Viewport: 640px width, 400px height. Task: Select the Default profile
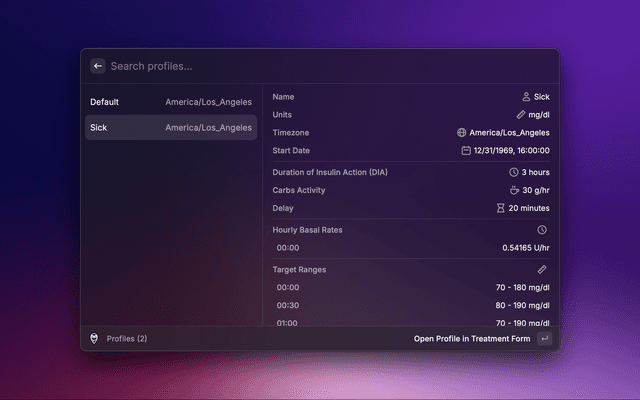(x=170, y=102)
